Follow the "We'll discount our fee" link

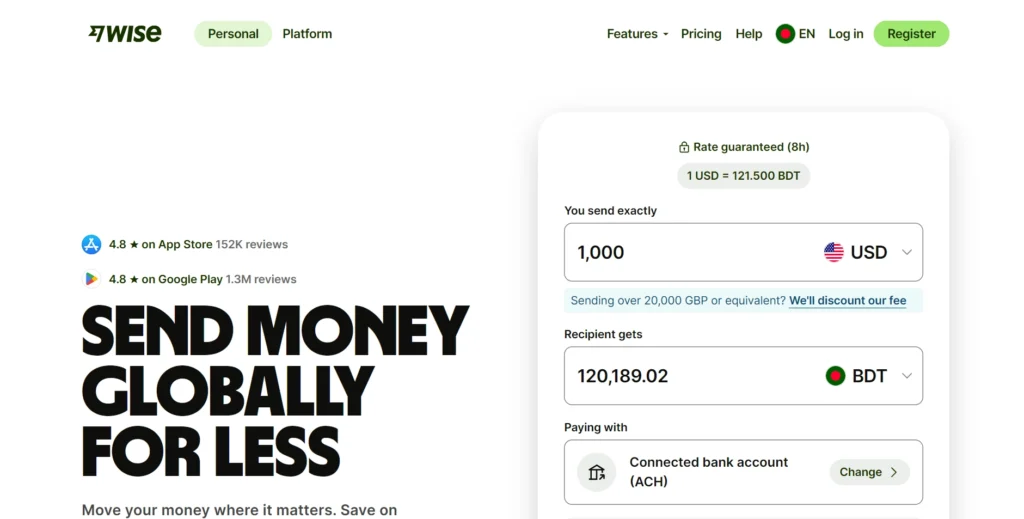(x=847, y=300)
